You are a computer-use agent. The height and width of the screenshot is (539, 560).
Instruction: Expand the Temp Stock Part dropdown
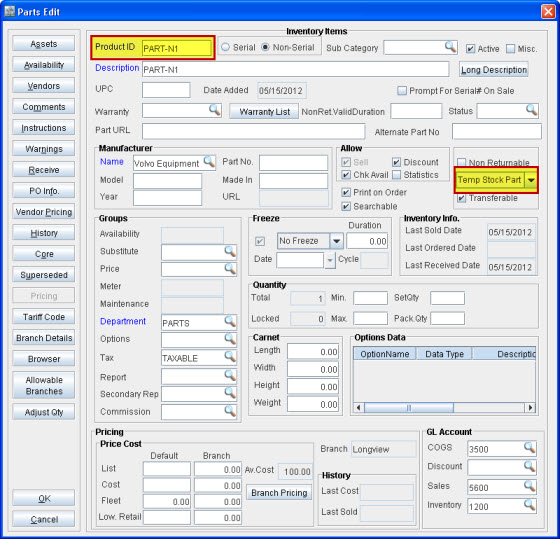coord(531,180)
